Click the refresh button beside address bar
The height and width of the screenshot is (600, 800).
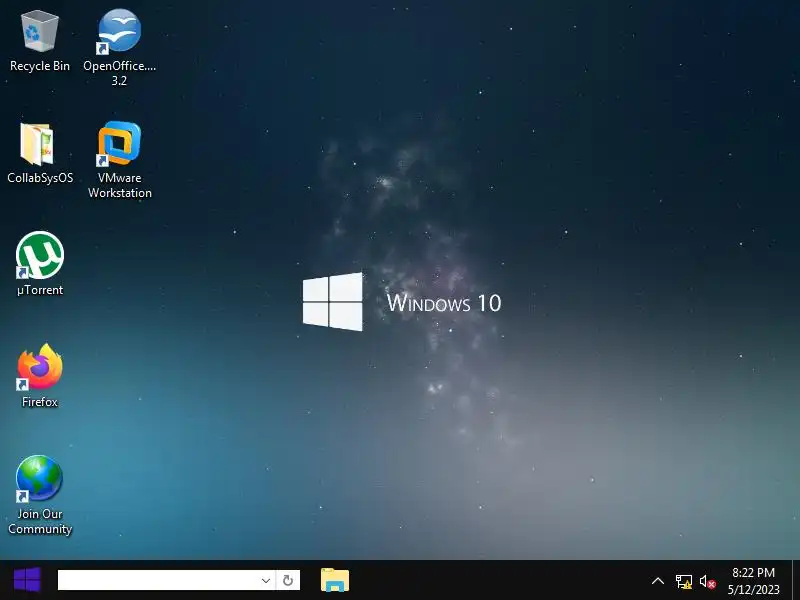[288, 581]
